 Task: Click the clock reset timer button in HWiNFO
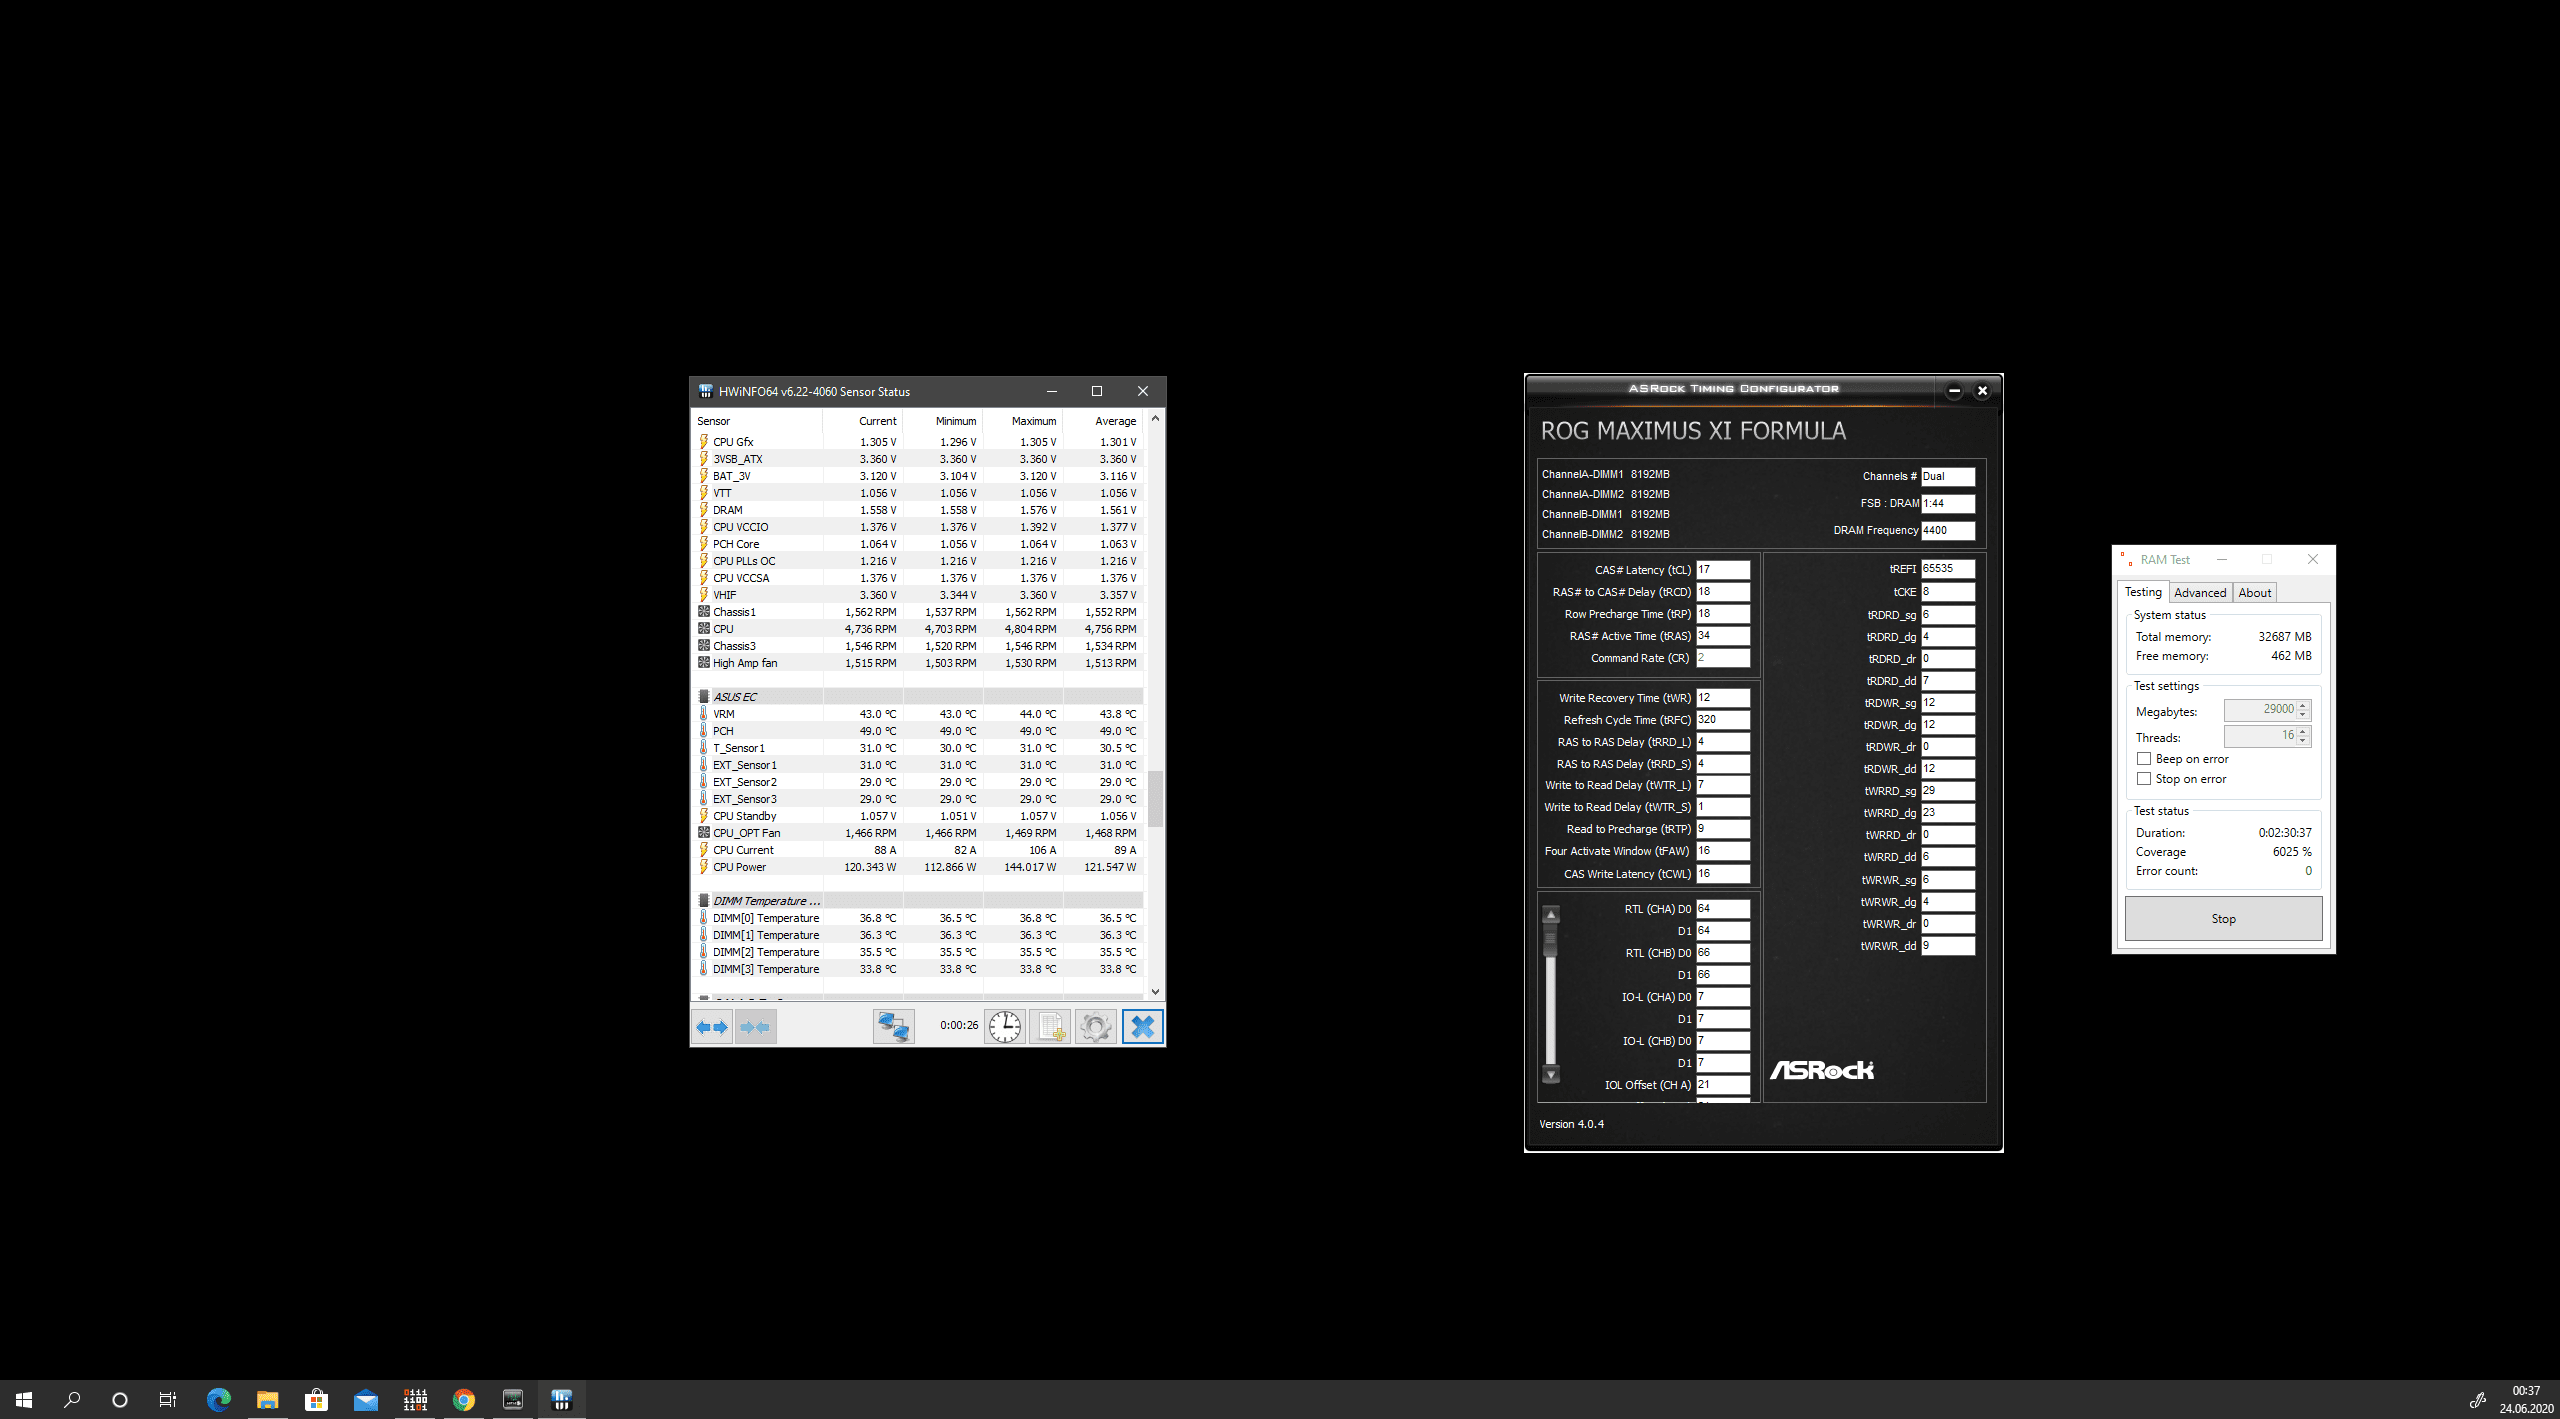pyautogui.click(x=1005, y=1027)
